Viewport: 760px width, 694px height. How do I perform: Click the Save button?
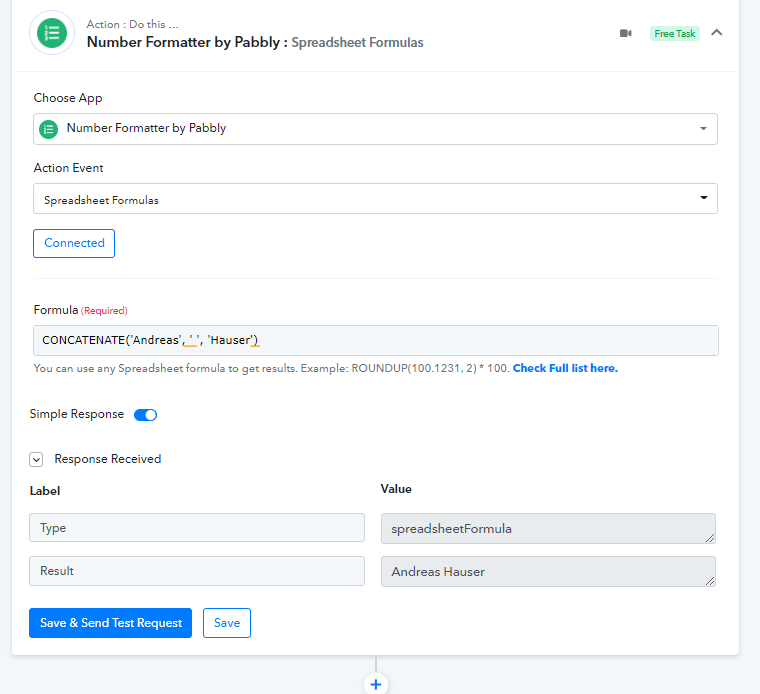[227, 623]
